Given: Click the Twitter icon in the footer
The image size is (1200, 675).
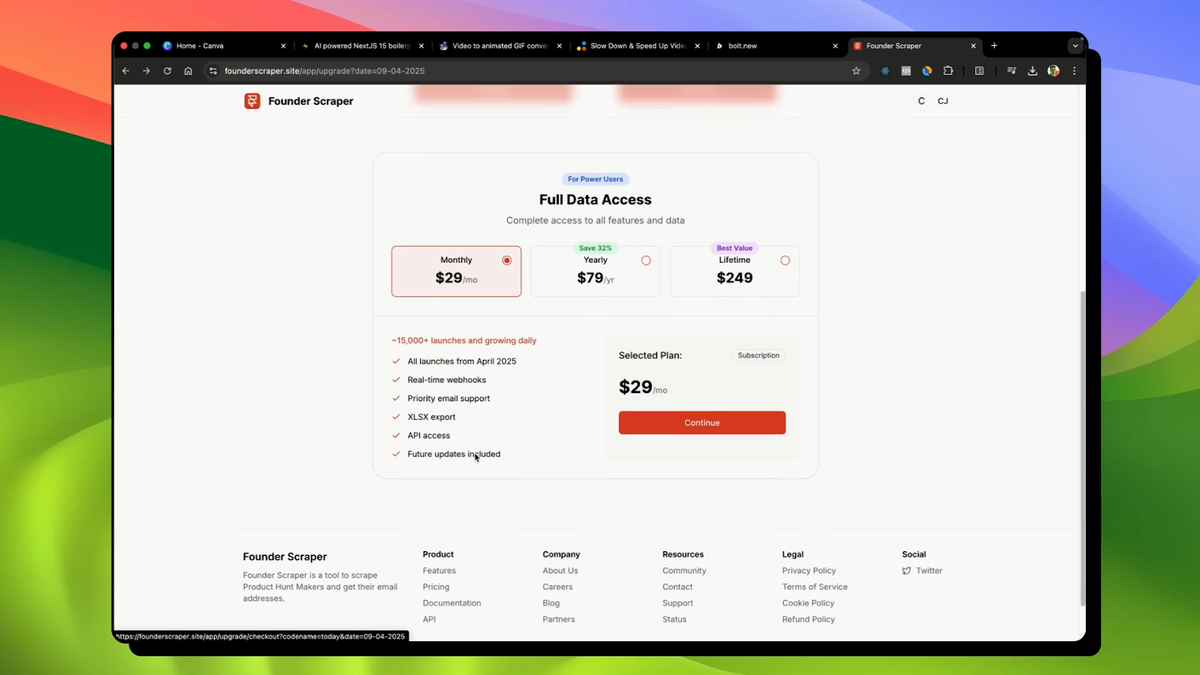Looking at the screenshot, I should pyautogui.click(x=905, y=570).
